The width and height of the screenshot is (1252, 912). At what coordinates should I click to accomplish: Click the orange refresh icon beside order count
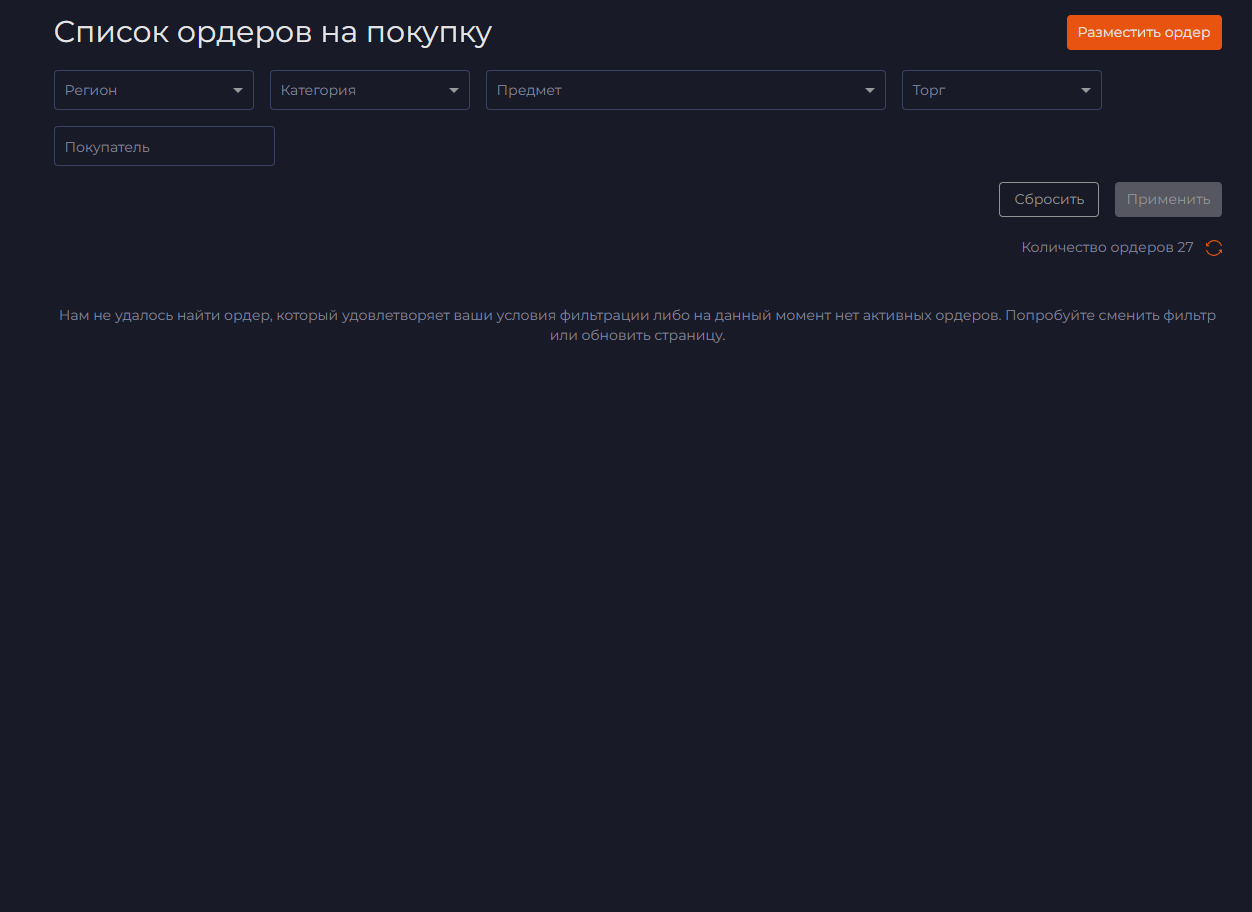[1213, 248]
